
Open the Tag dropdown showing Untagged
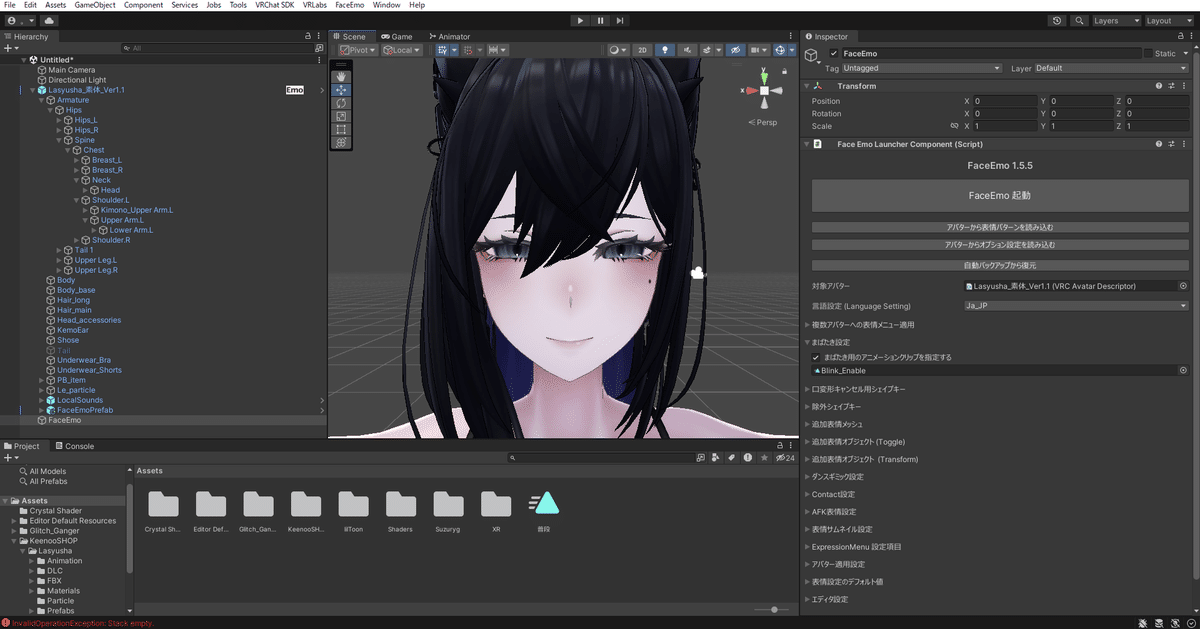click(x=922, y=68)
